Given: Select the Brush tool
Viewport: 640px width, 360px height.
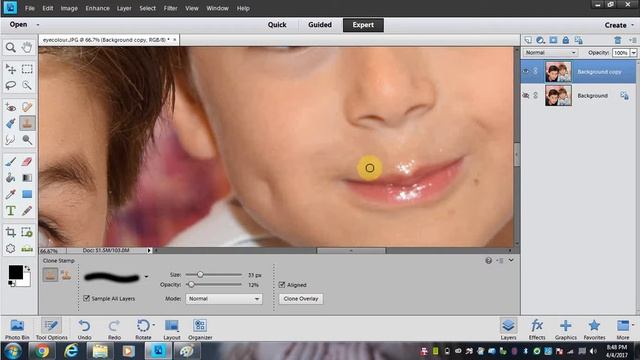Looking at the screenshot, I should 11,162.
